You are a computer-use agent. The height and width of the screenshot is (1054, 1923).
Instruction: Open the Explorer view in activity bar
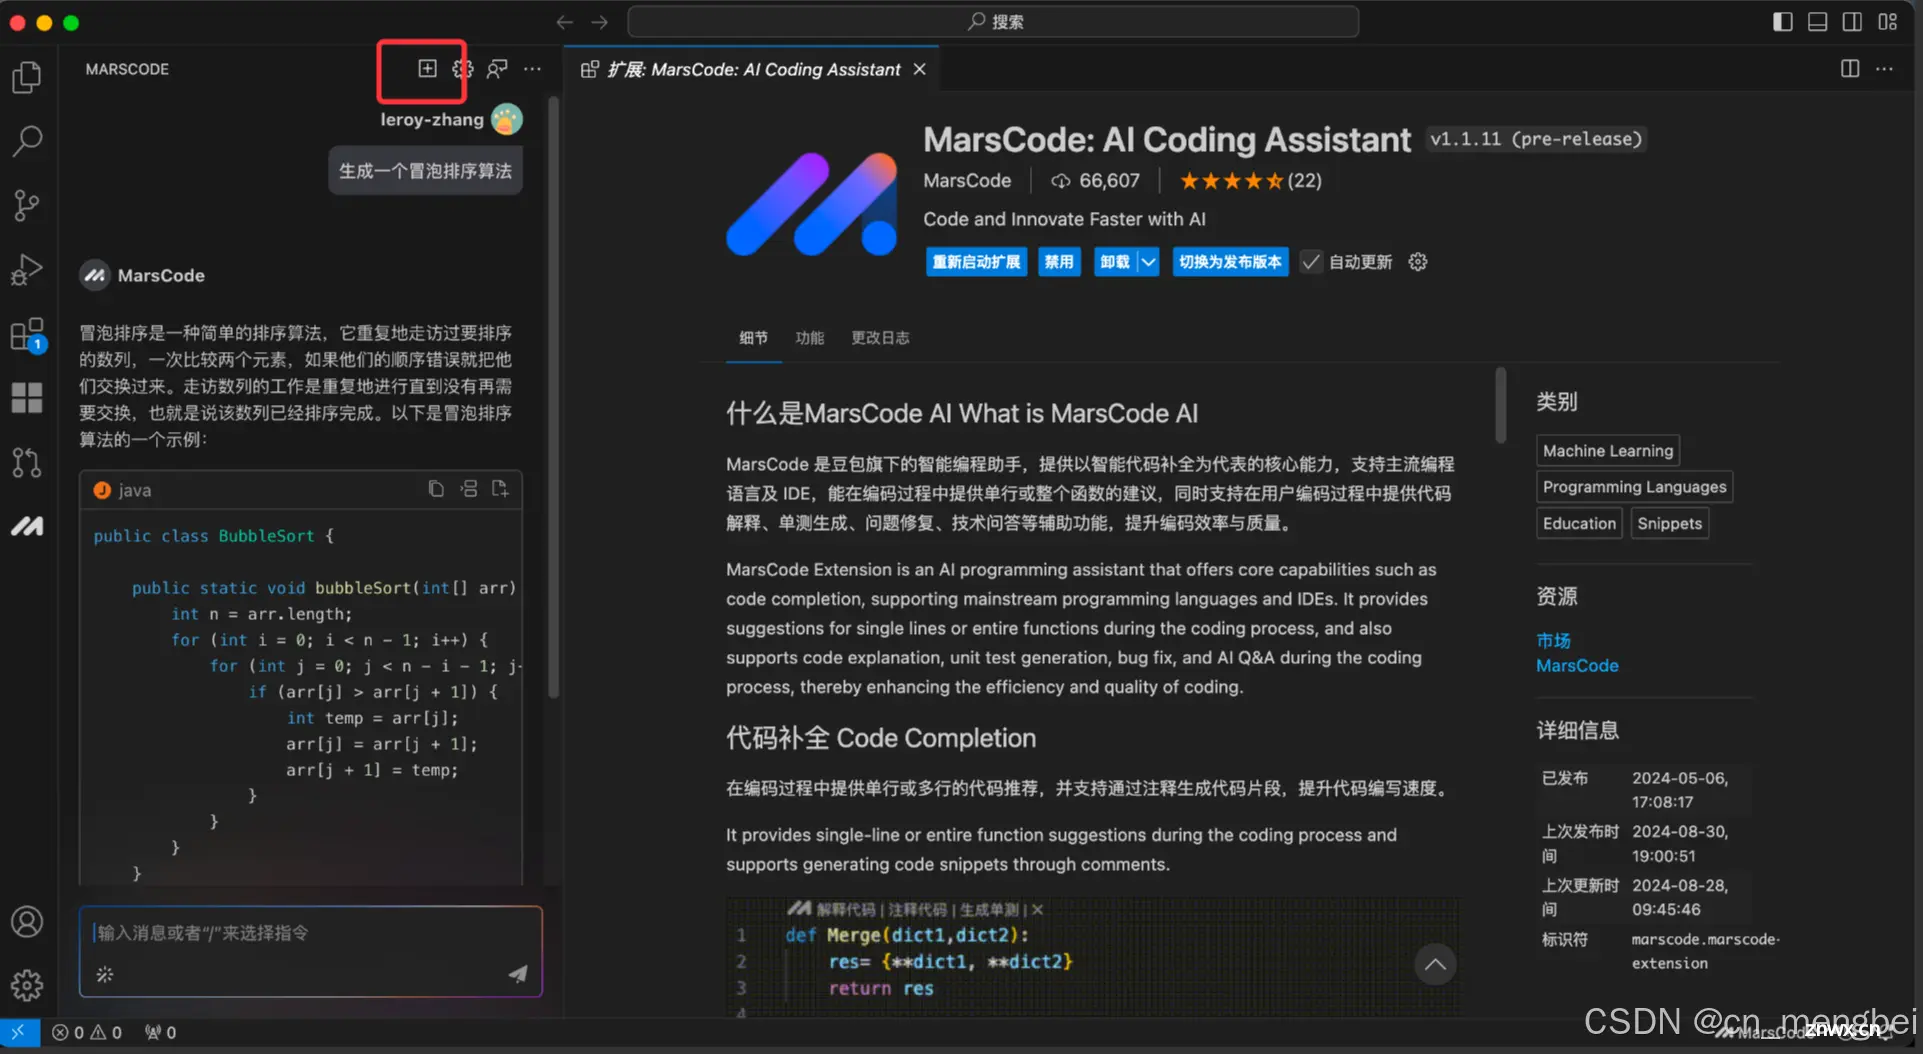[x=27, y=77]
